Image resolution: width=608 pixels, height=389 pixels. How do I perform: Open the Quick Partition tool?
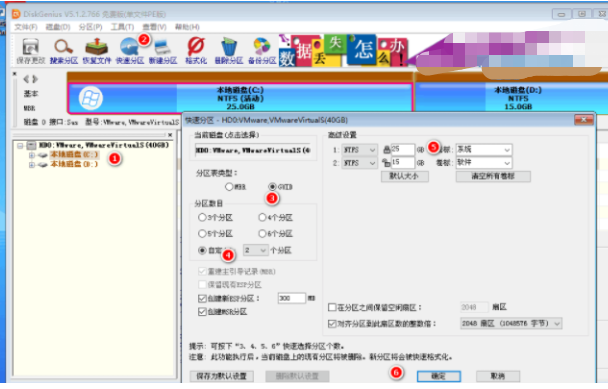click(x=130, y=51)
